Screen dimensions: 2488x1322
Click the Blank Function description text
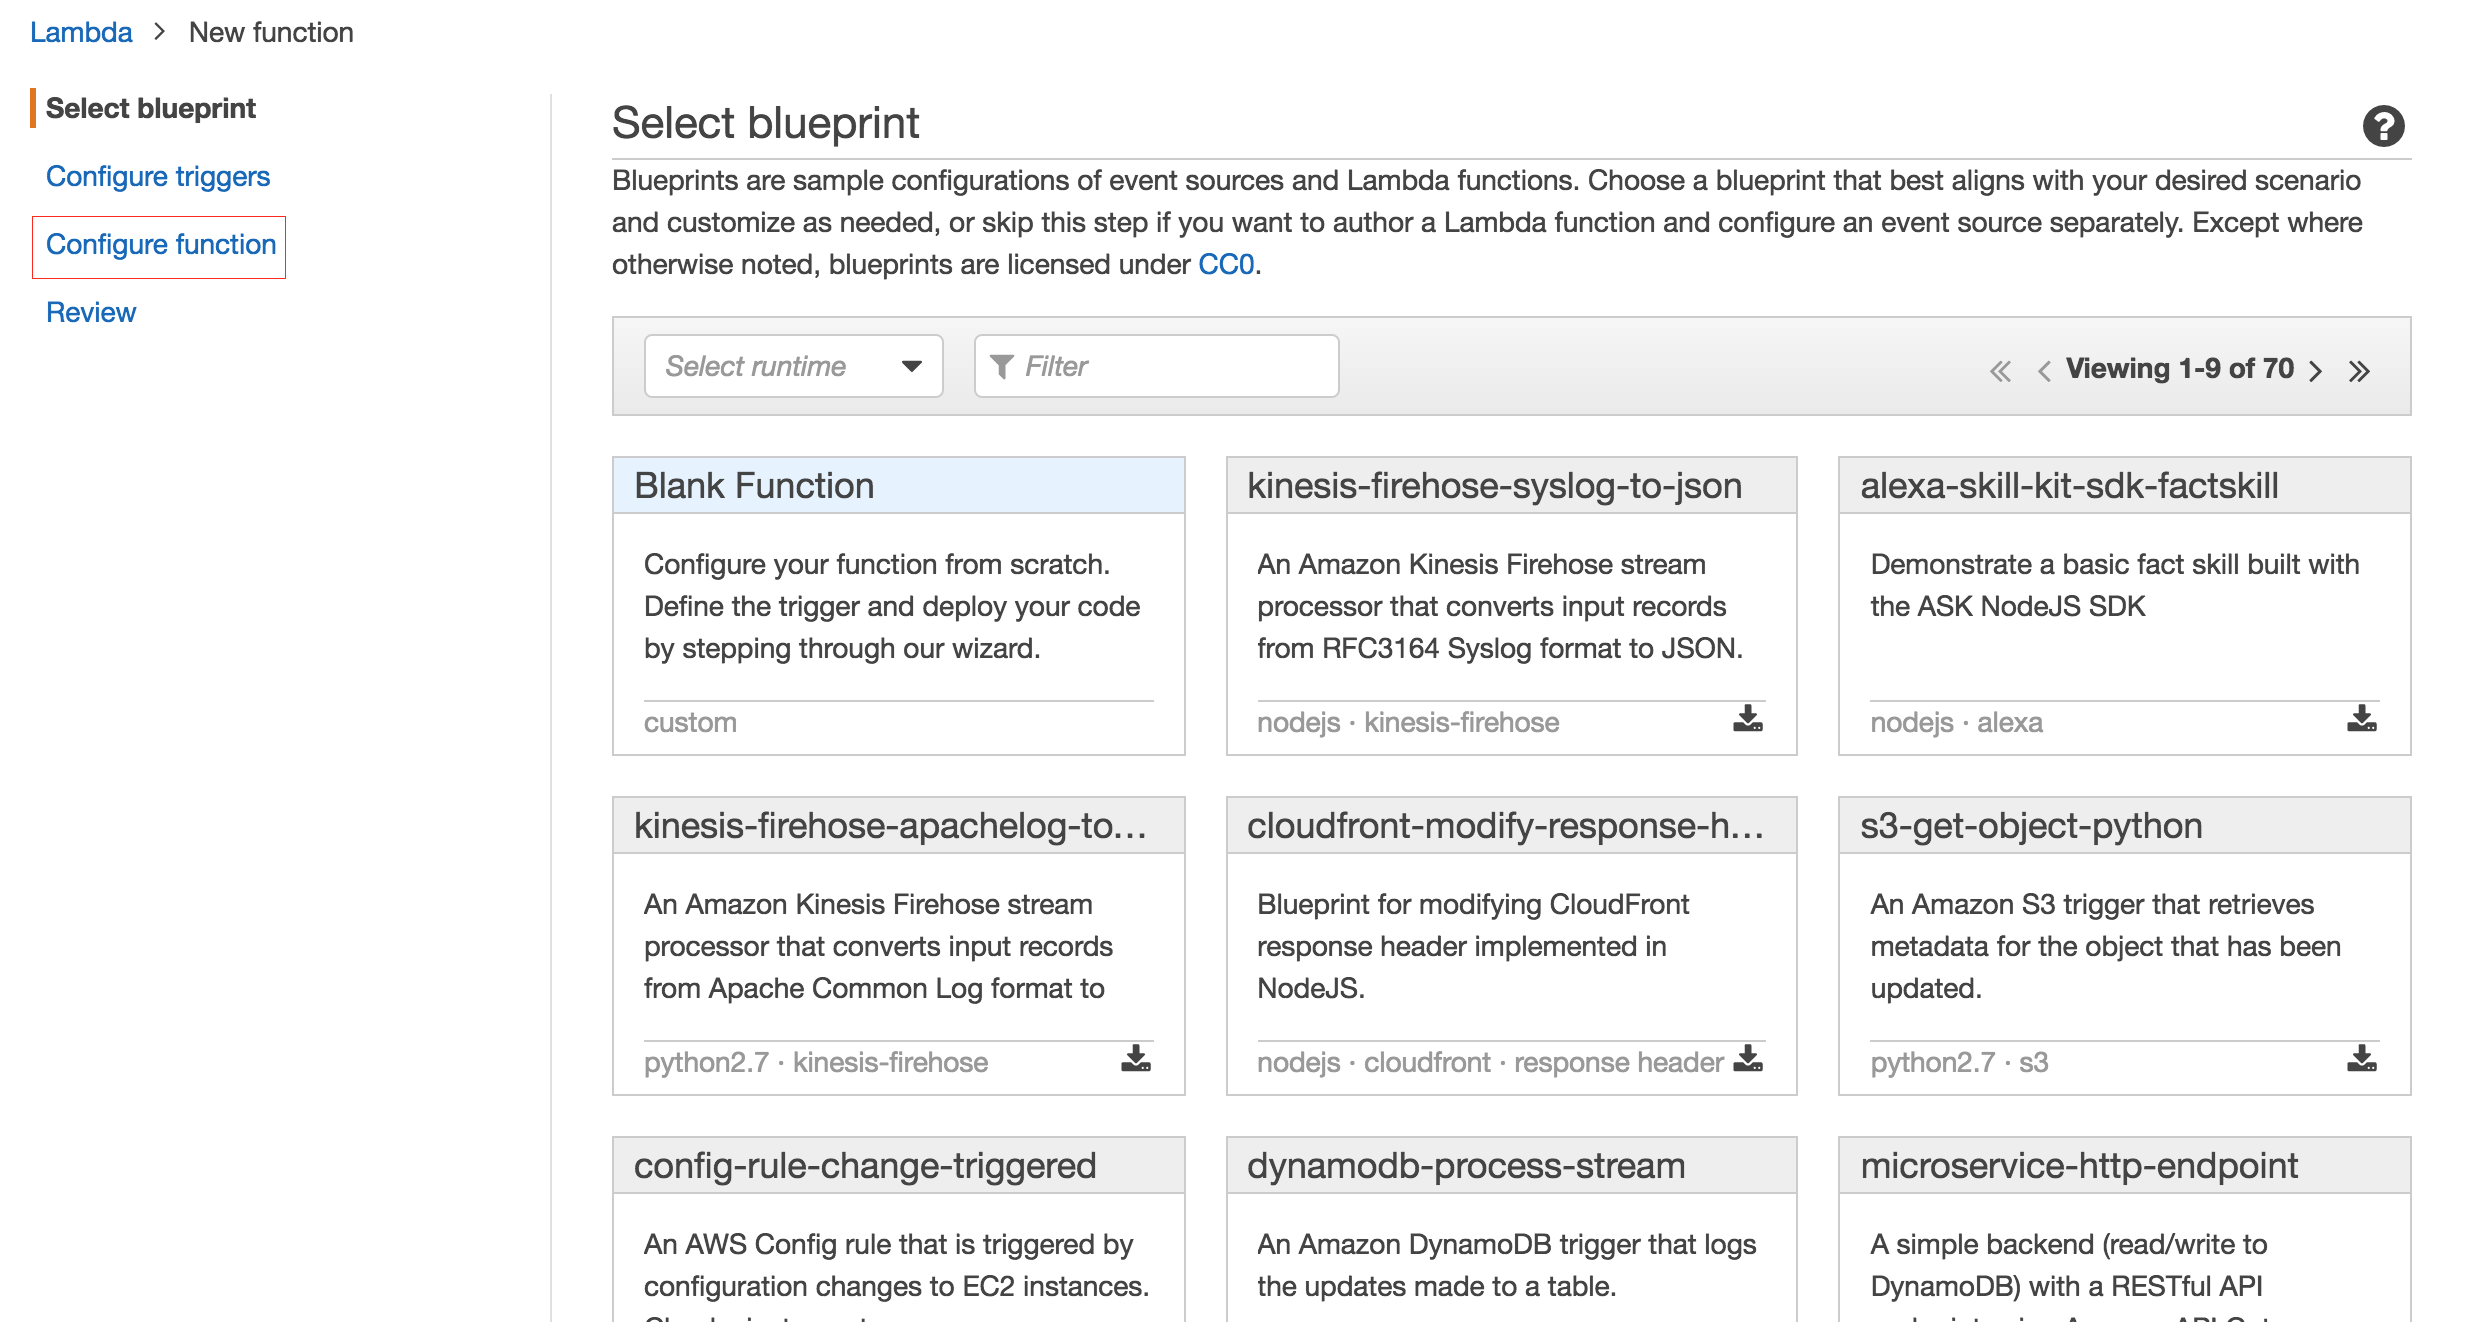pos(892,606)
